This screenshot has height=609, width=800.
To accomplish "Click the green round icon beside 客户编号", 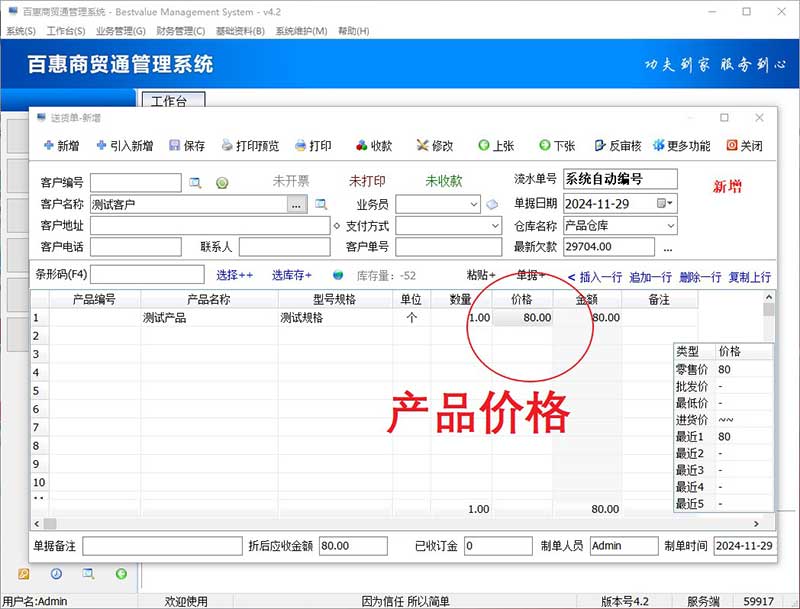I will tap(222, 183).
